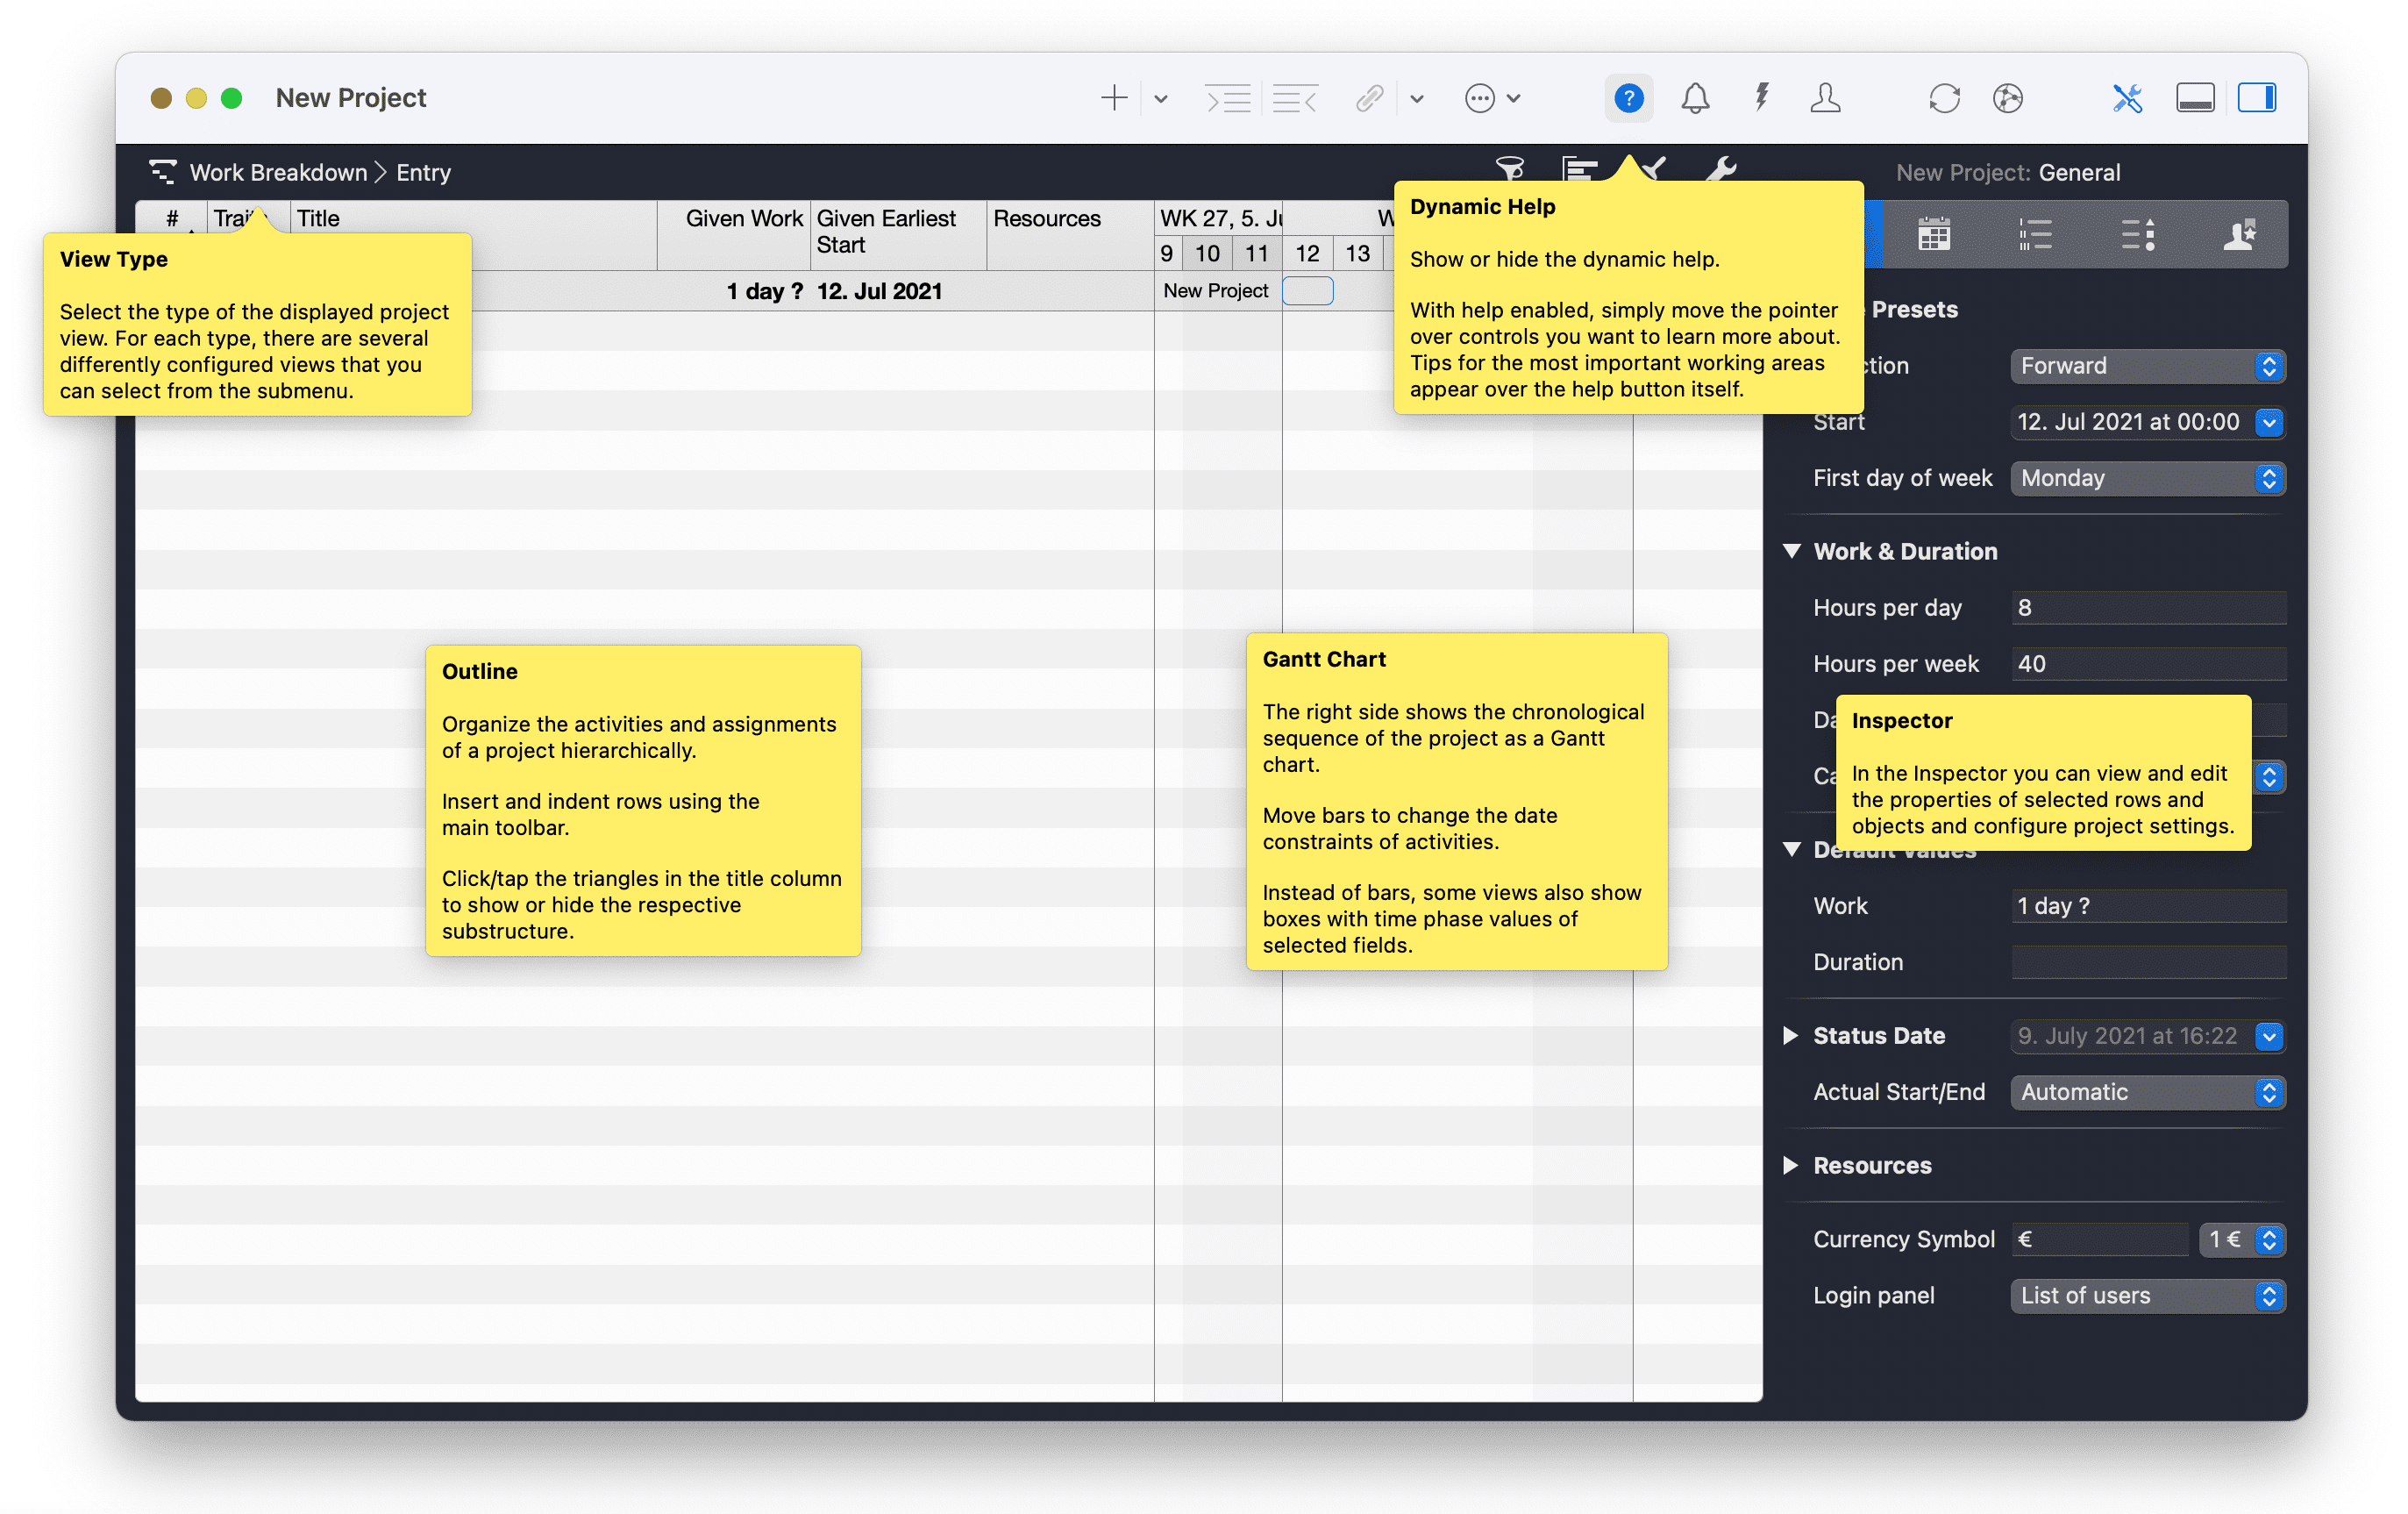The image size is (2408, 1514).
Task: Expand the Resources section triangle
Action: [x=1791, y=1165]
